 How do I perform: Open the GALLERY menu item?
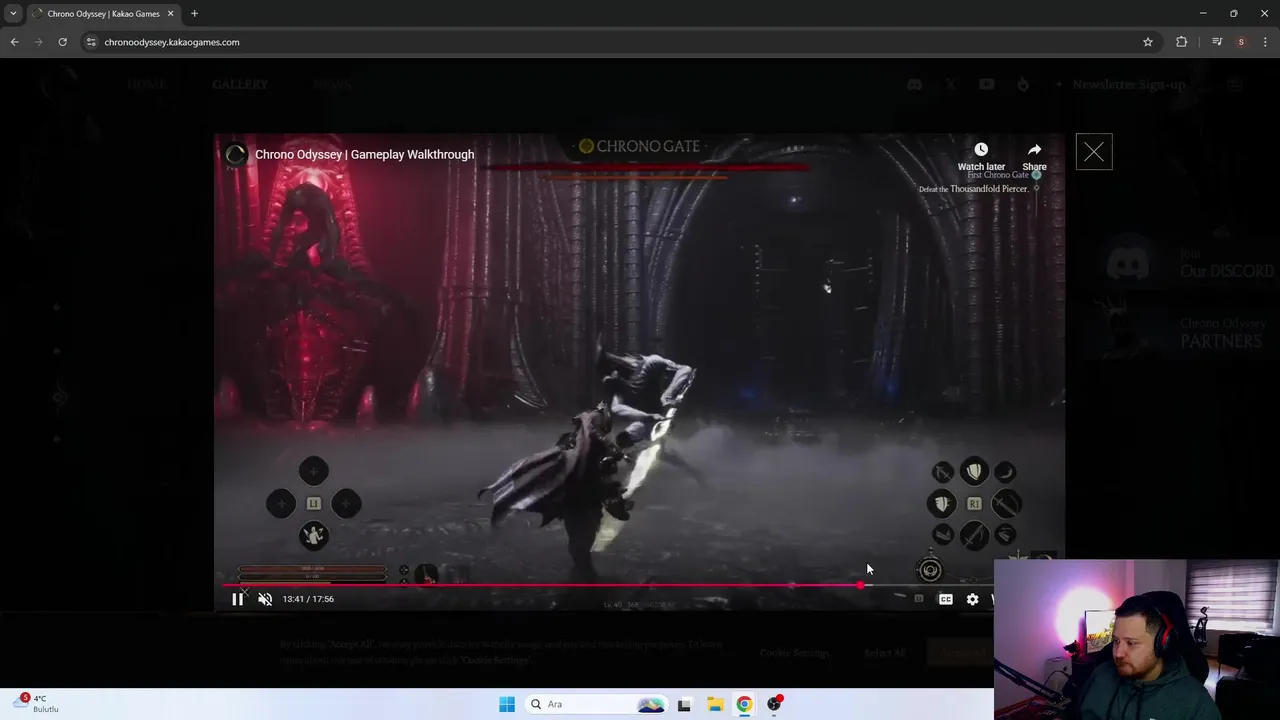pyautogui.click(x=240, y=84)
